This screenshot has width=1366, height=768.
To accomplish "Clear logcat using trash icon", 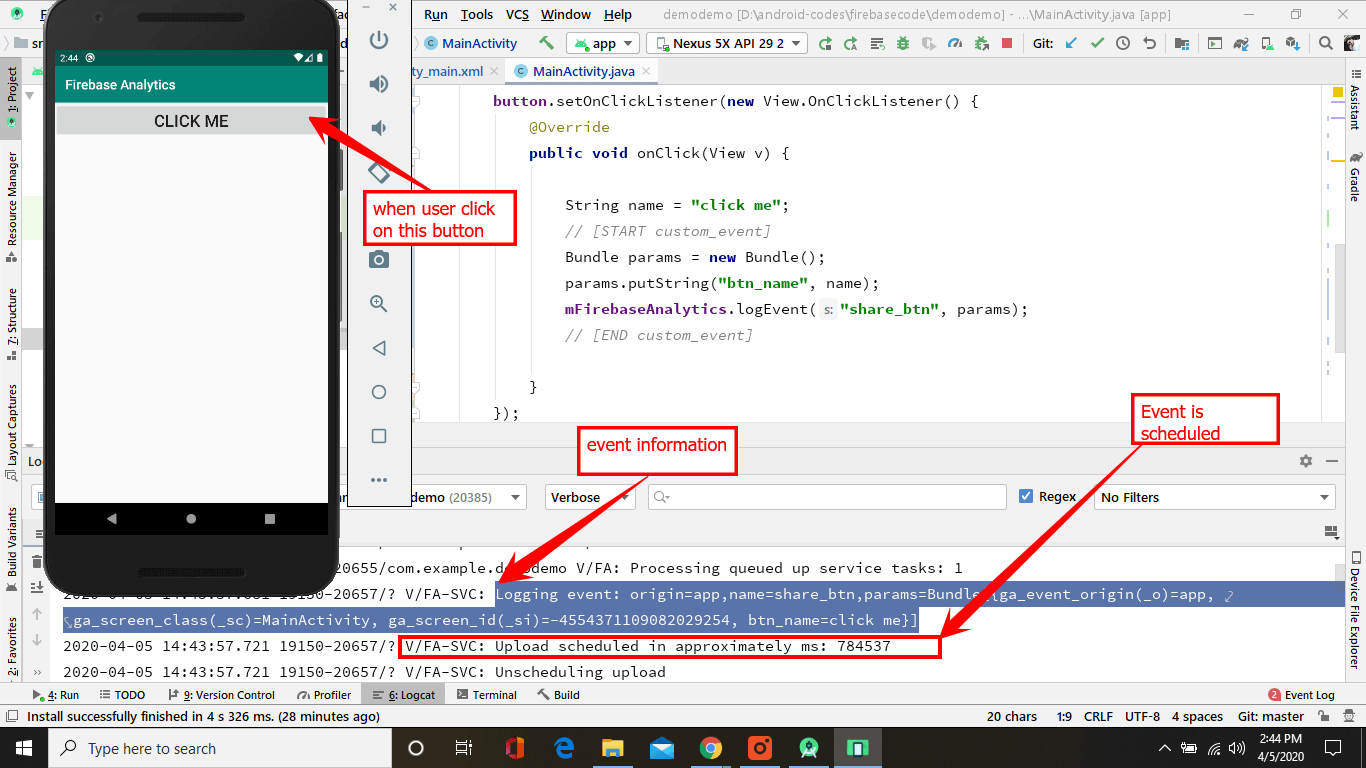I will pos(37,562).
